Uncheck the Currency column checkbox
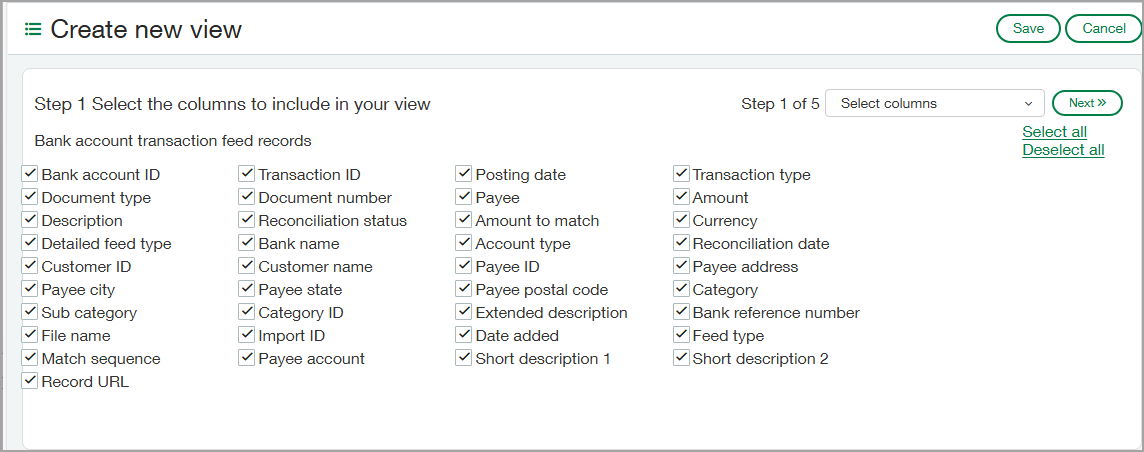This screenshot has height=452, width=1144. pos(681,220)
